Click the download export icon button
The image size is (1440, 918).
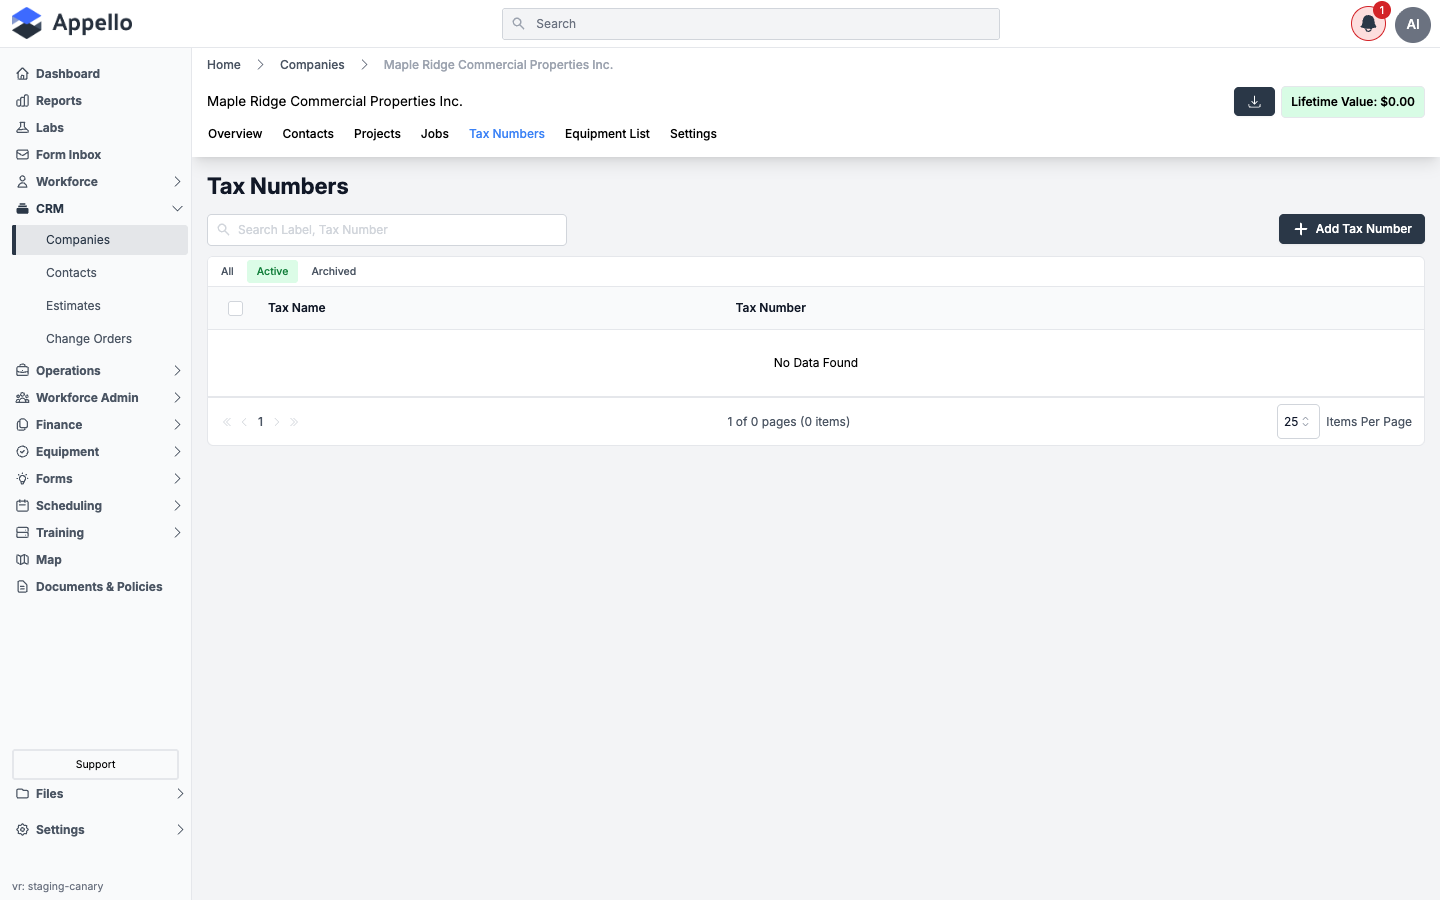coord(1254,102)
